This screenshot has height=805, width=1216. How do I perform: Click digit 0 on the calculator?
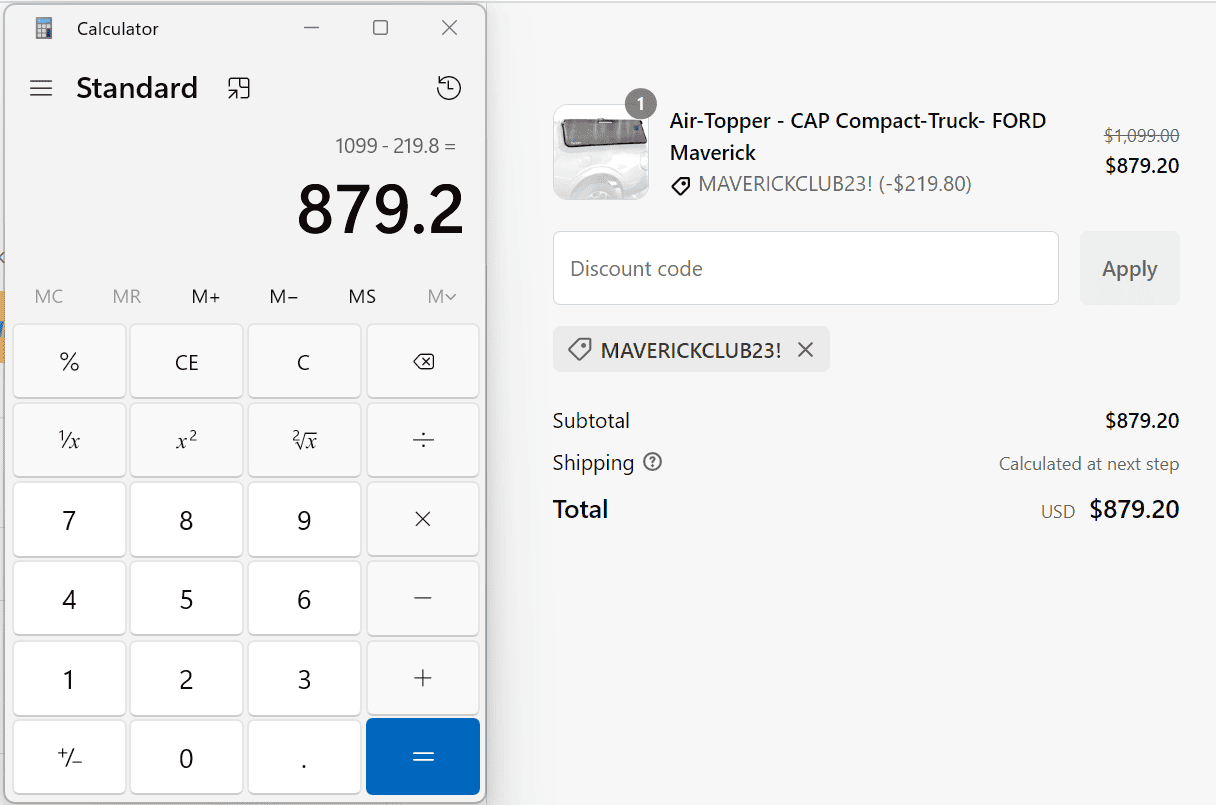tap(186, 757)
